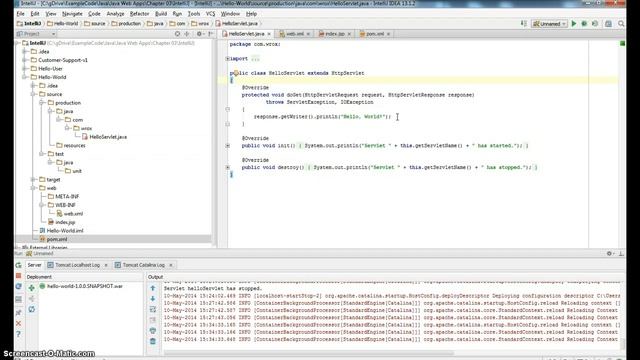This screenshot has width=640, height=360.
Task: Open the Navigate menu
Action: click(x=72, y=13)
